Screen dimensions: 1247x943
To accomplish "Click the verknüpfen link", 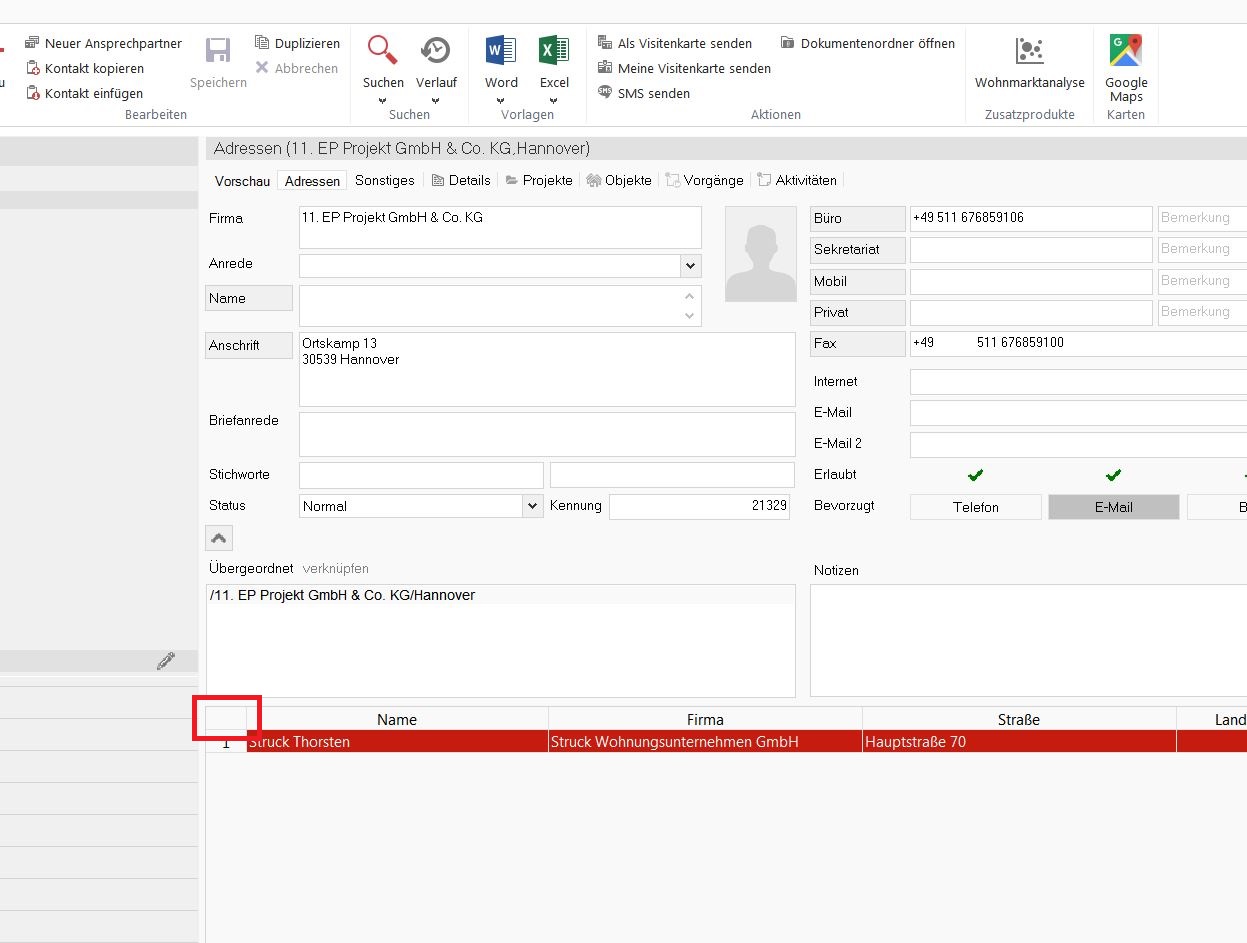I will [335, 568].
